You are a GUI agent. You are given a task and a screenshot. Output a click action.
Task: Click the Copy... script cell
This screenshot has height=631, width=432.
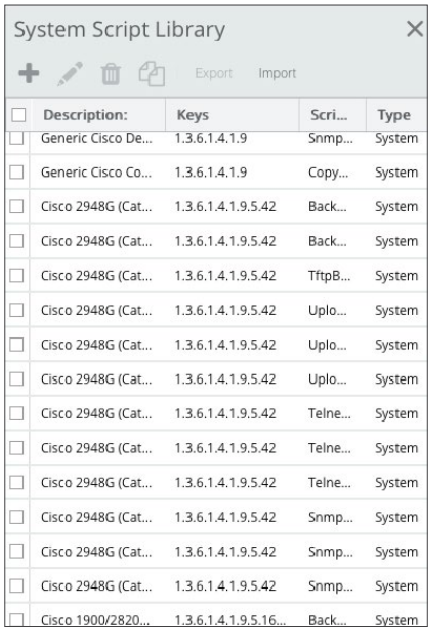(328, 172)
